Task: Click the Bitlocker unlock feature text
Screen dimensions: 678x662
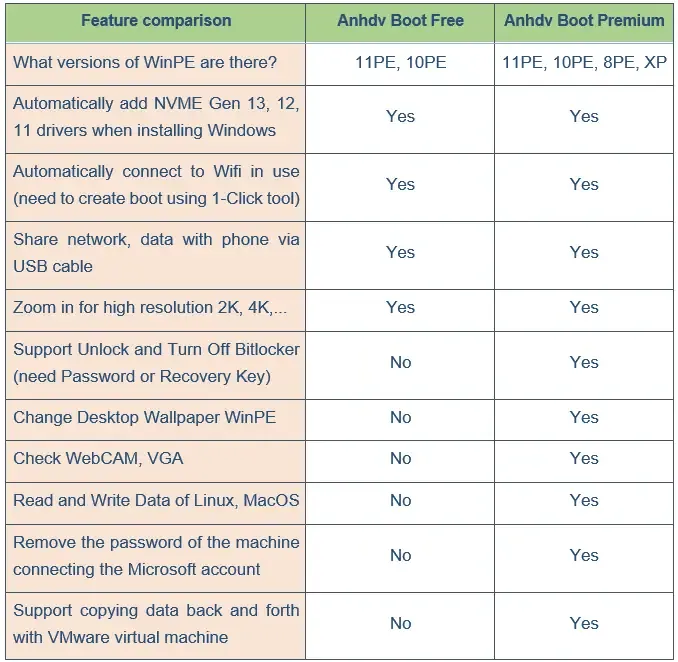Action: [x=156, y=363]
